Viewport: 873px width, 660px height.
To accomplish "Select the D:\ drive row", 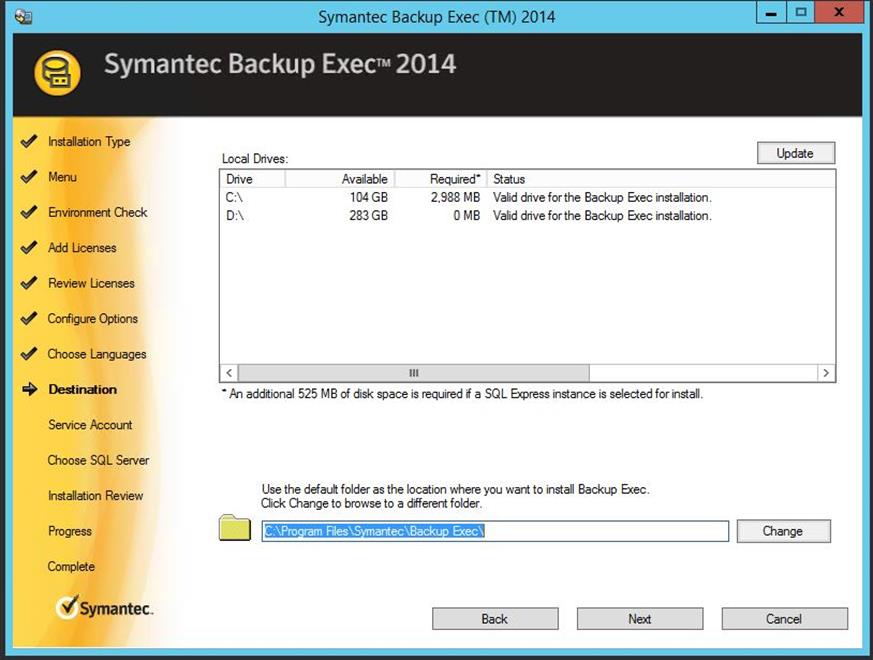I will click(527, 216).
